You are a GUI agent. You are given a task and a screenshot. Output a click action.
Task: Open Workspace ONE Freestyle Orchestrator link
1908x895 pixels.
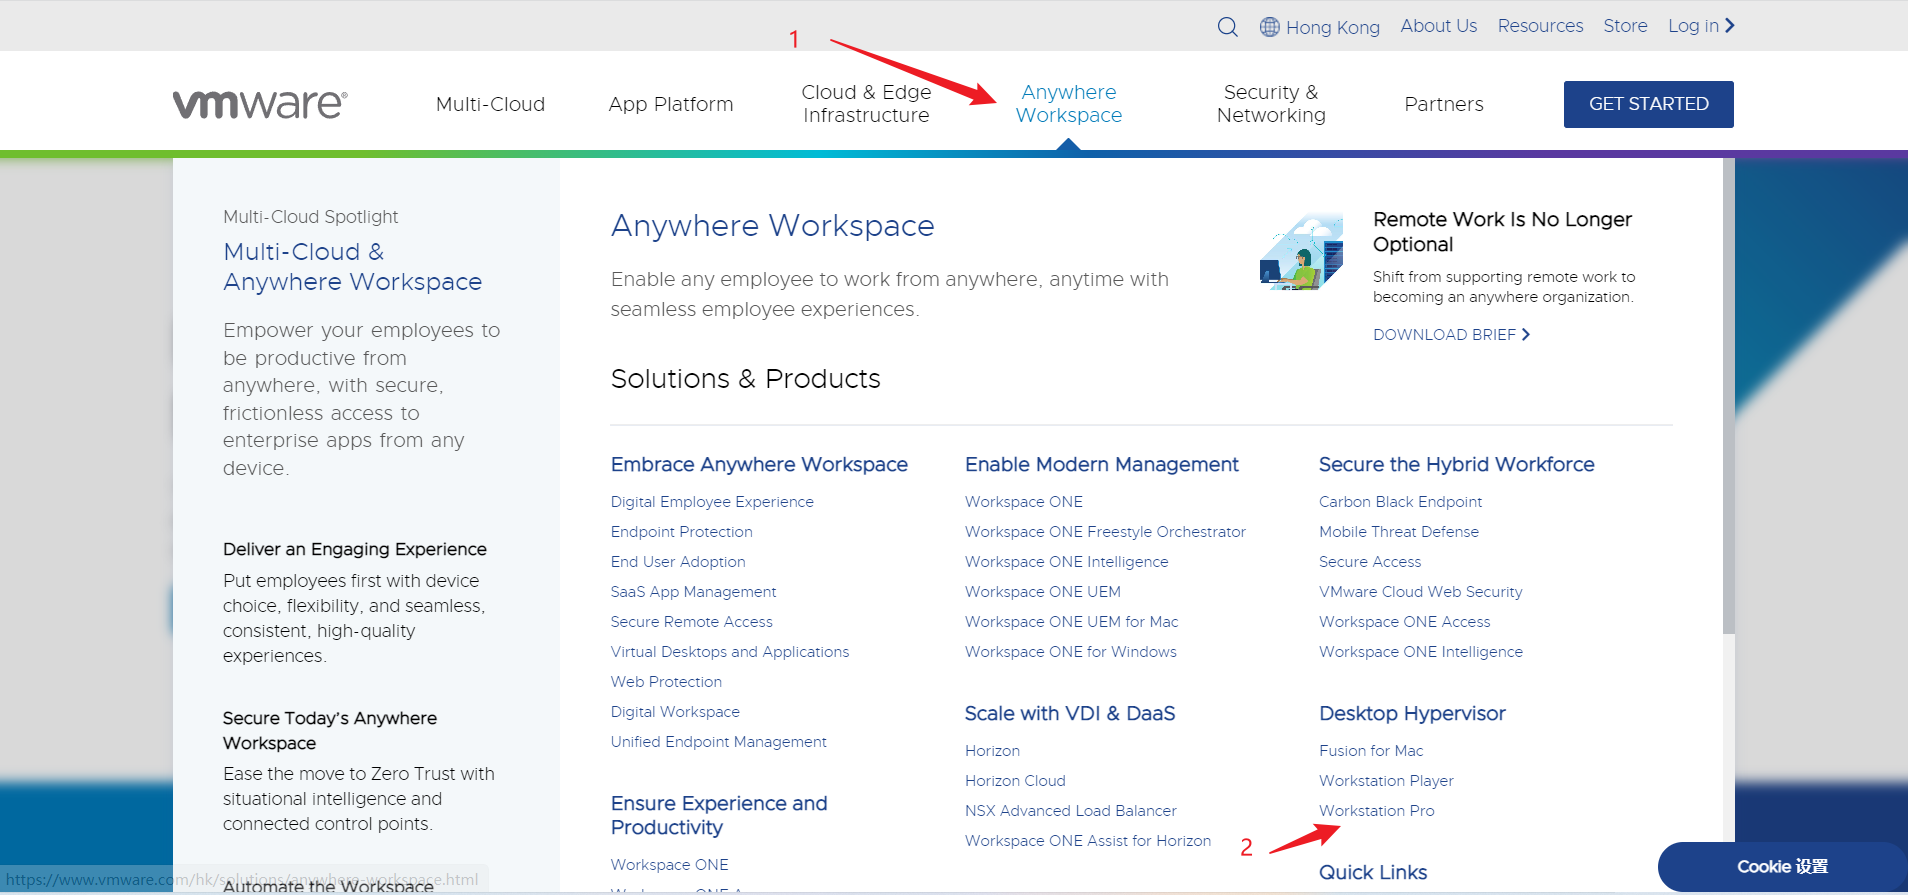[1105, 532]
